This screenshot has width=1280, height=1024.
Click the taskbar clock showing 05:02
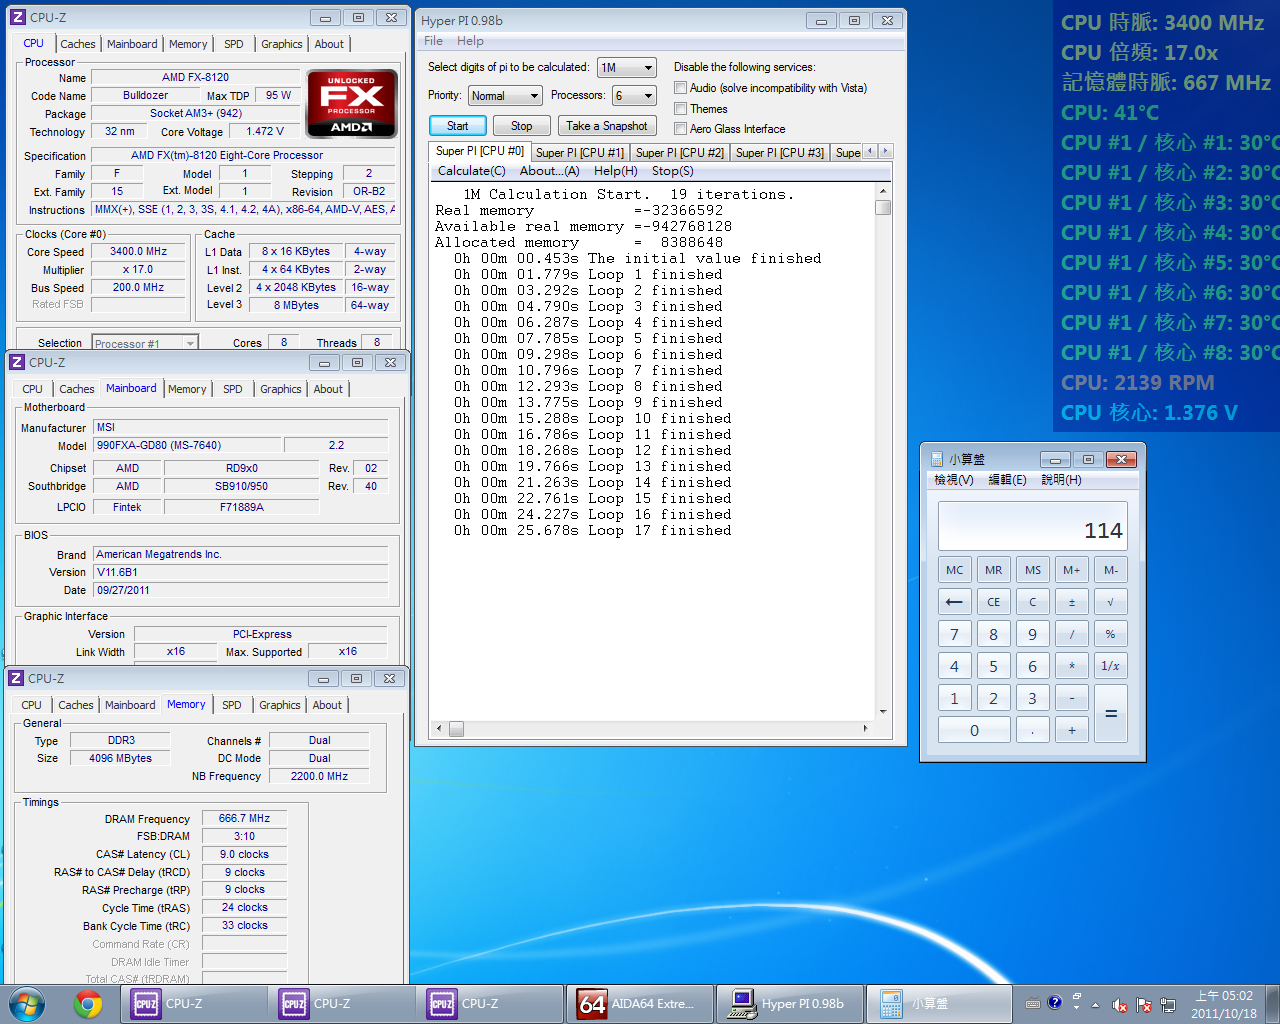(x=1224, y=1004)
